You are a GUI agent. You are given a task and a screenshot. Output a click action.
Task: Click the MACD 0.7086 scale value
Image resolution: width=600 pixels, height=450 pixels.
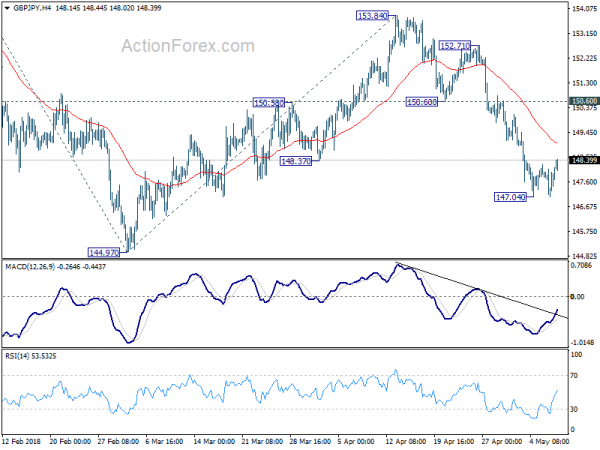(x=581, y=265)
